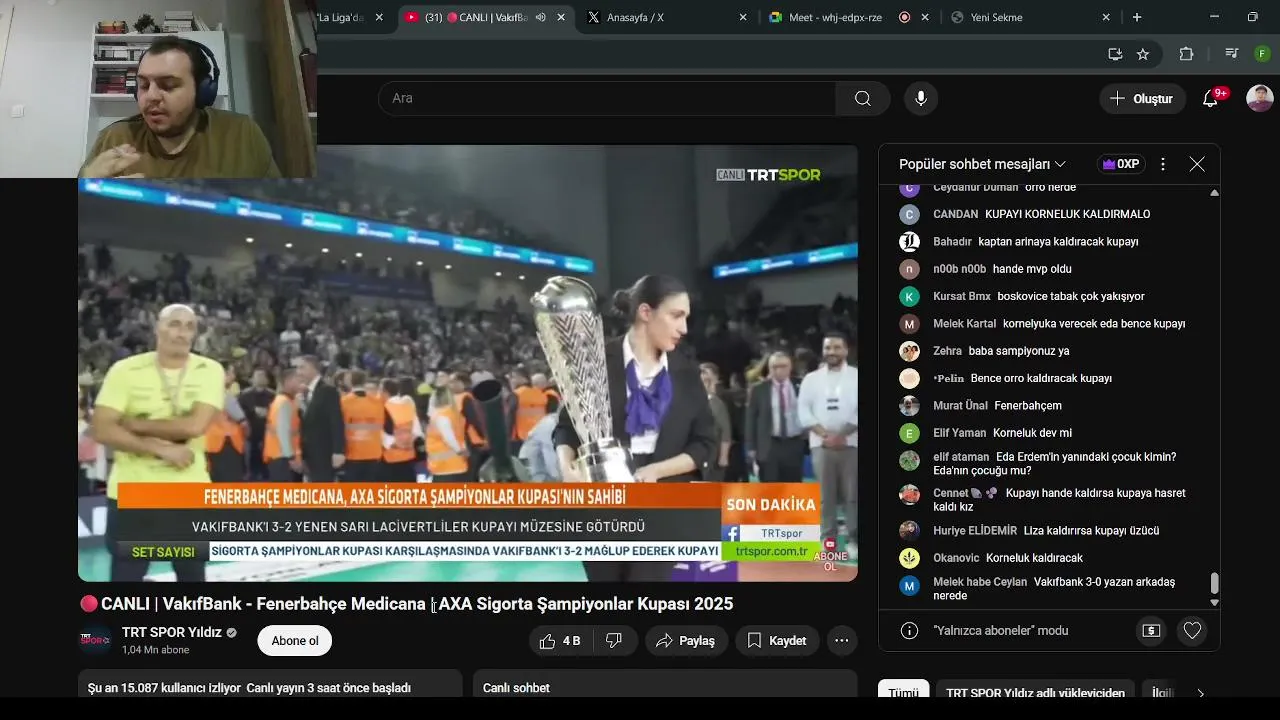1280x720 pixels.
Task: Click the chat info icon
Action: coord(909,631)
